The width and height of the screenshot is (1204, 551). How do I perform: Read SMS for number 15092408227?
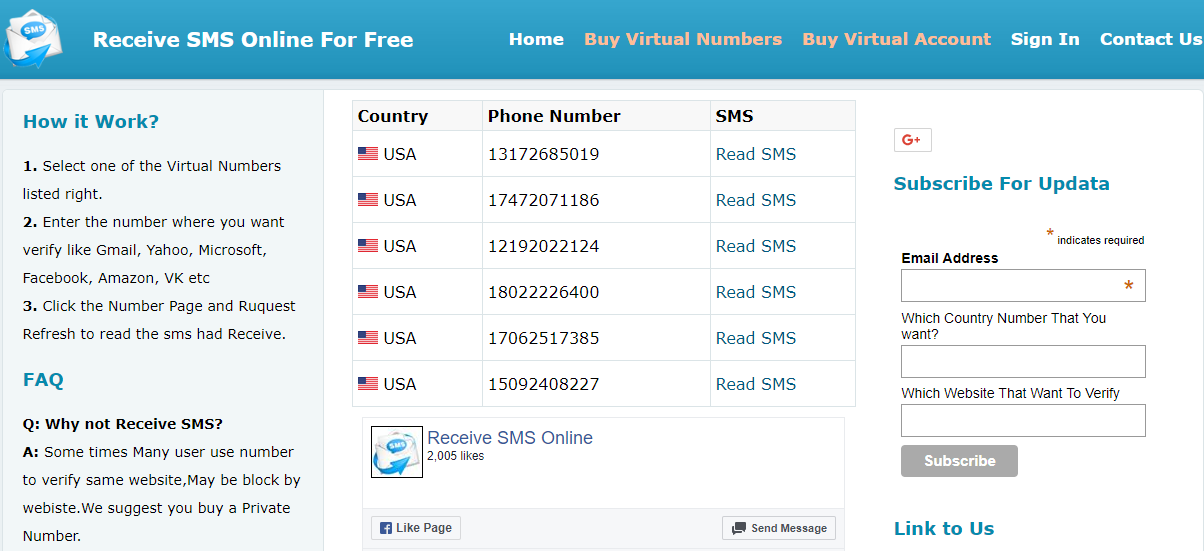coord(756,384)
